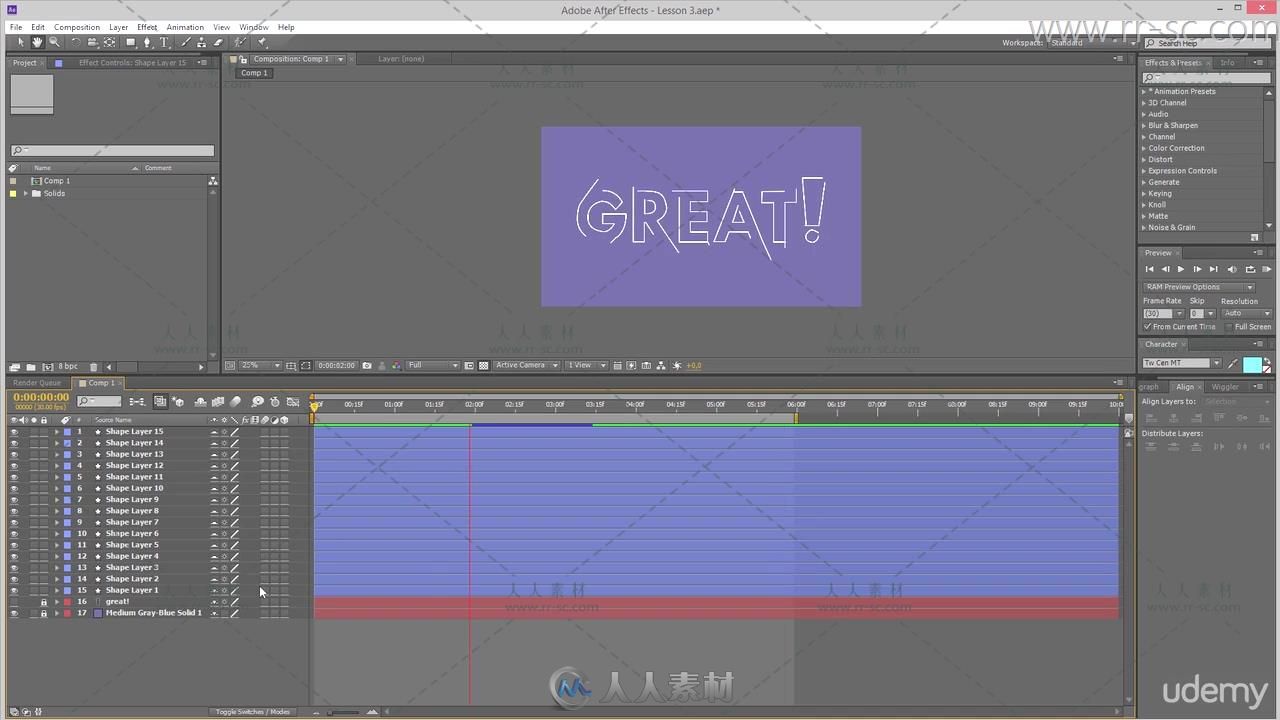Open the Effect menu

coord(147,27)
